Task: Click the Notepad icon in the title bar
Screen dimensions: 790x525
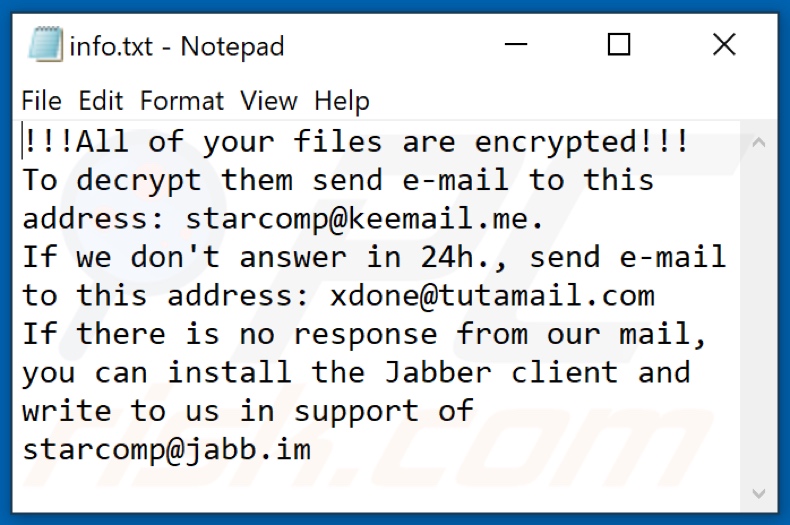Action: point(44,45)
